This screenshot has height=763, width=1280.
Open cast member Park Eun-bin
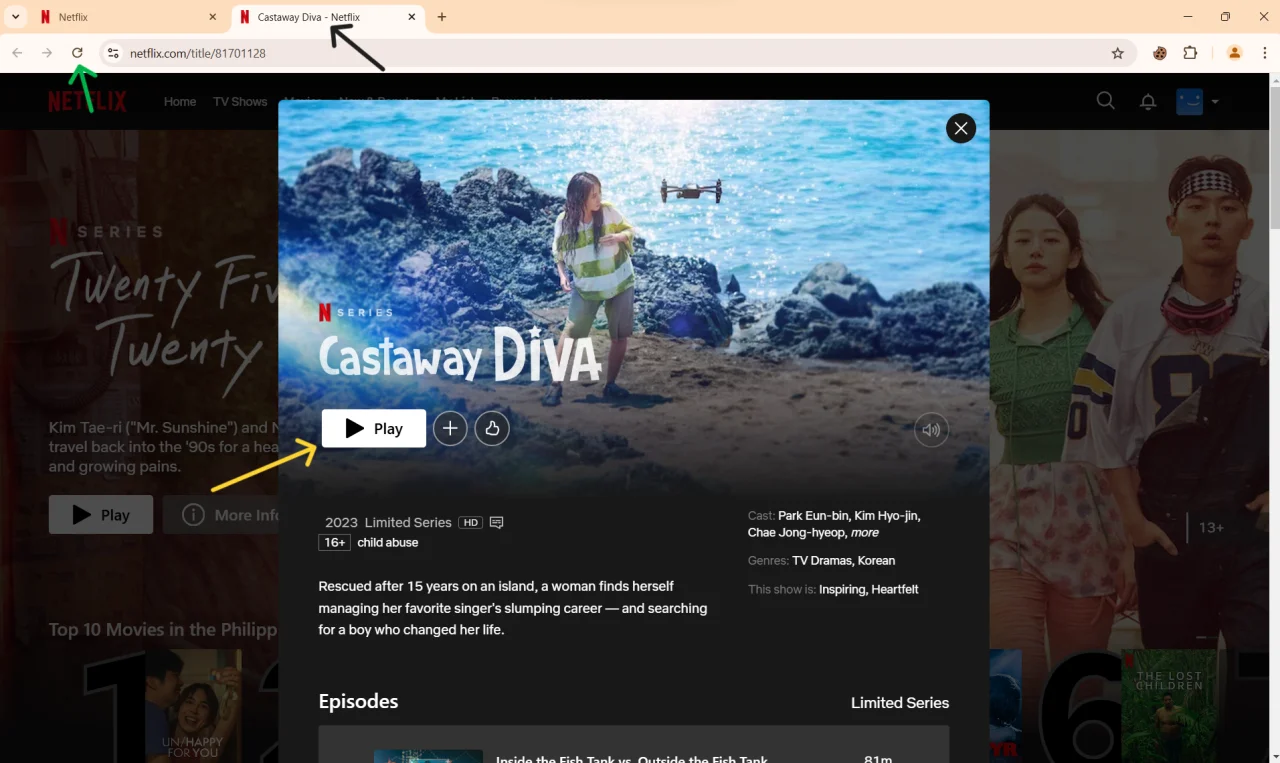point(812,516)
